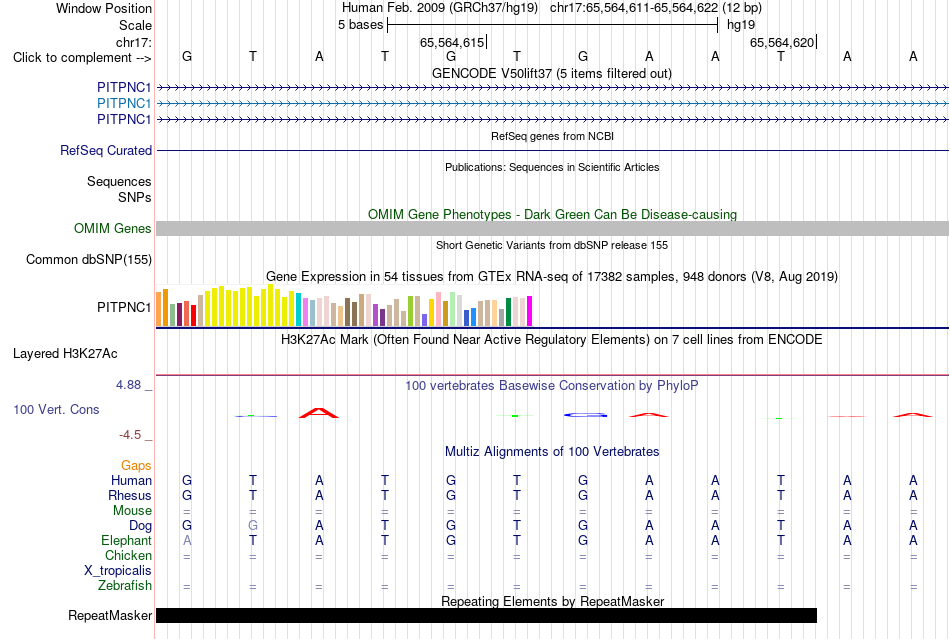The height and width of the screenshot is (639, 950).
Task: Click the gray OMIM Genes bar
Action: click(x=553, y=228)
